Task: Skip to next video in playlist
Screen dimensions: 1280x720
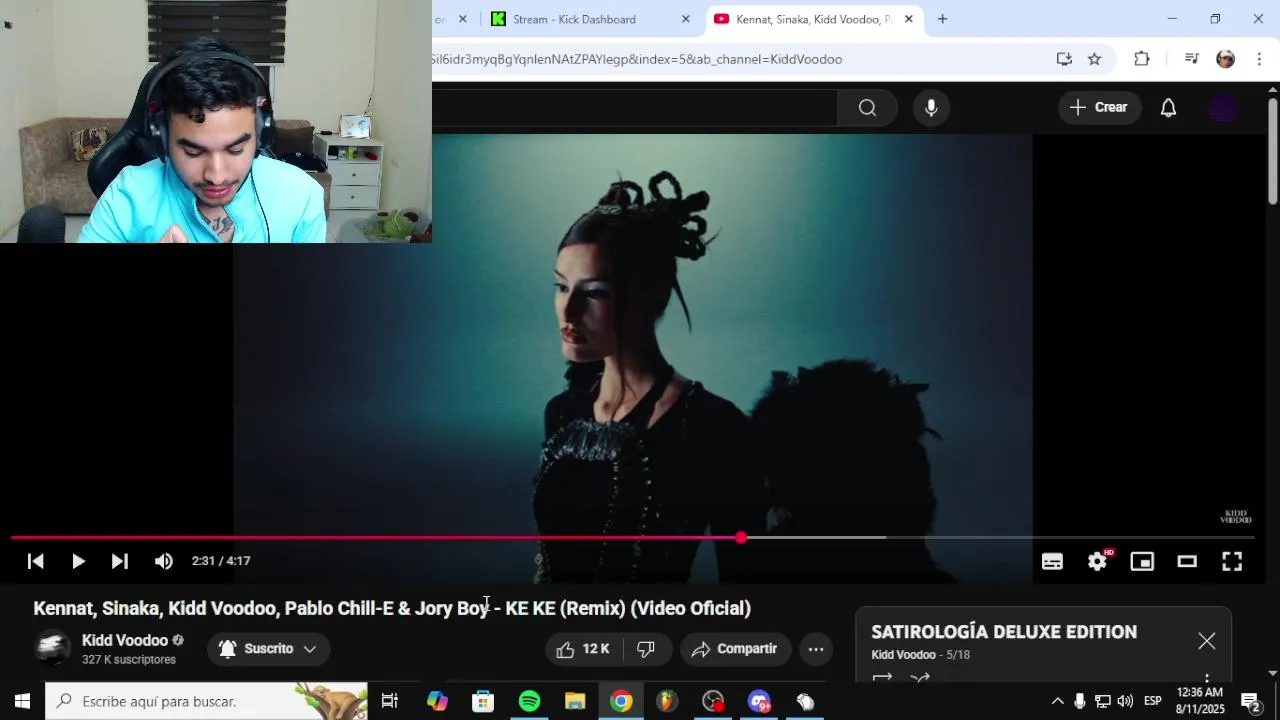Action: (120, 561)
